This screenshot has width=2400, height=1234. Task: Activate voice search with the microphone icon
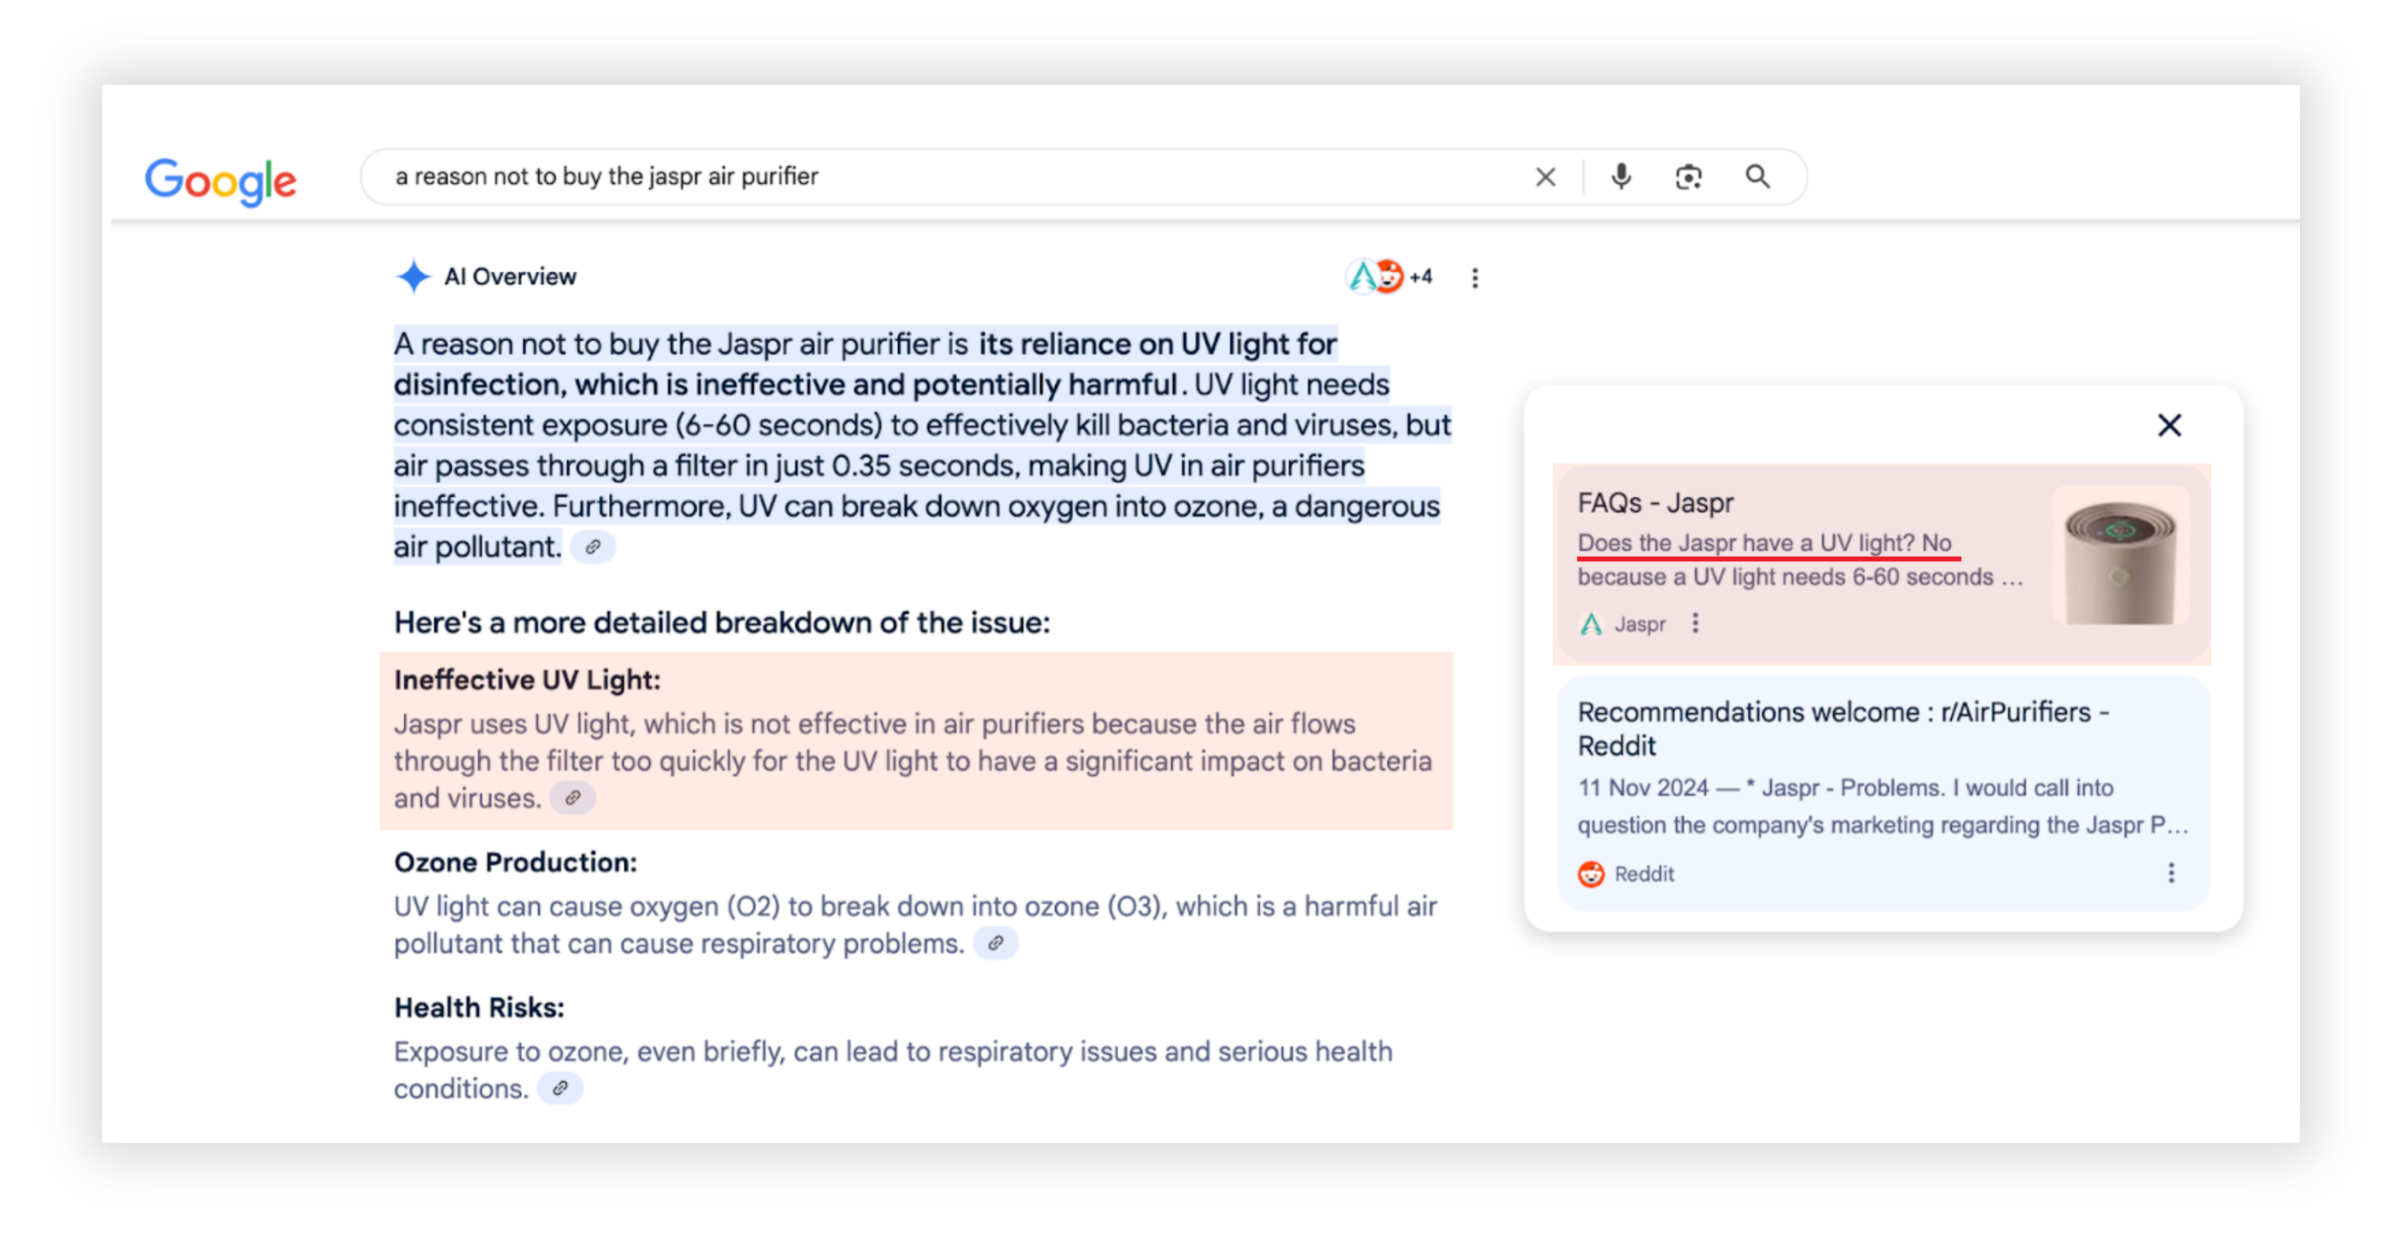pos(1620,177)
